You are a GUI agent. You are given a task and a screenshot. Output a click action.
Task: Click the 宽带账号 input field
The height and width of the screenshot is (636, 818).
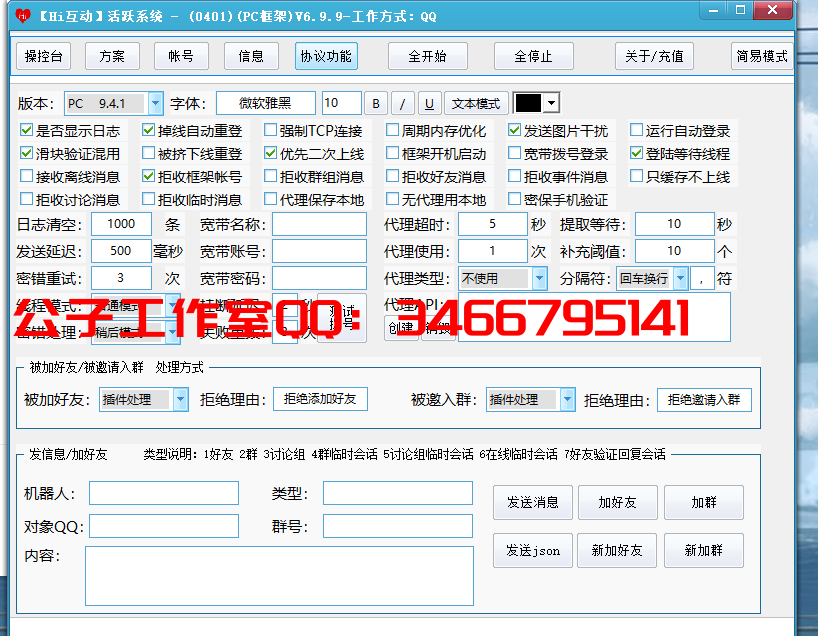tap(319, 251)
